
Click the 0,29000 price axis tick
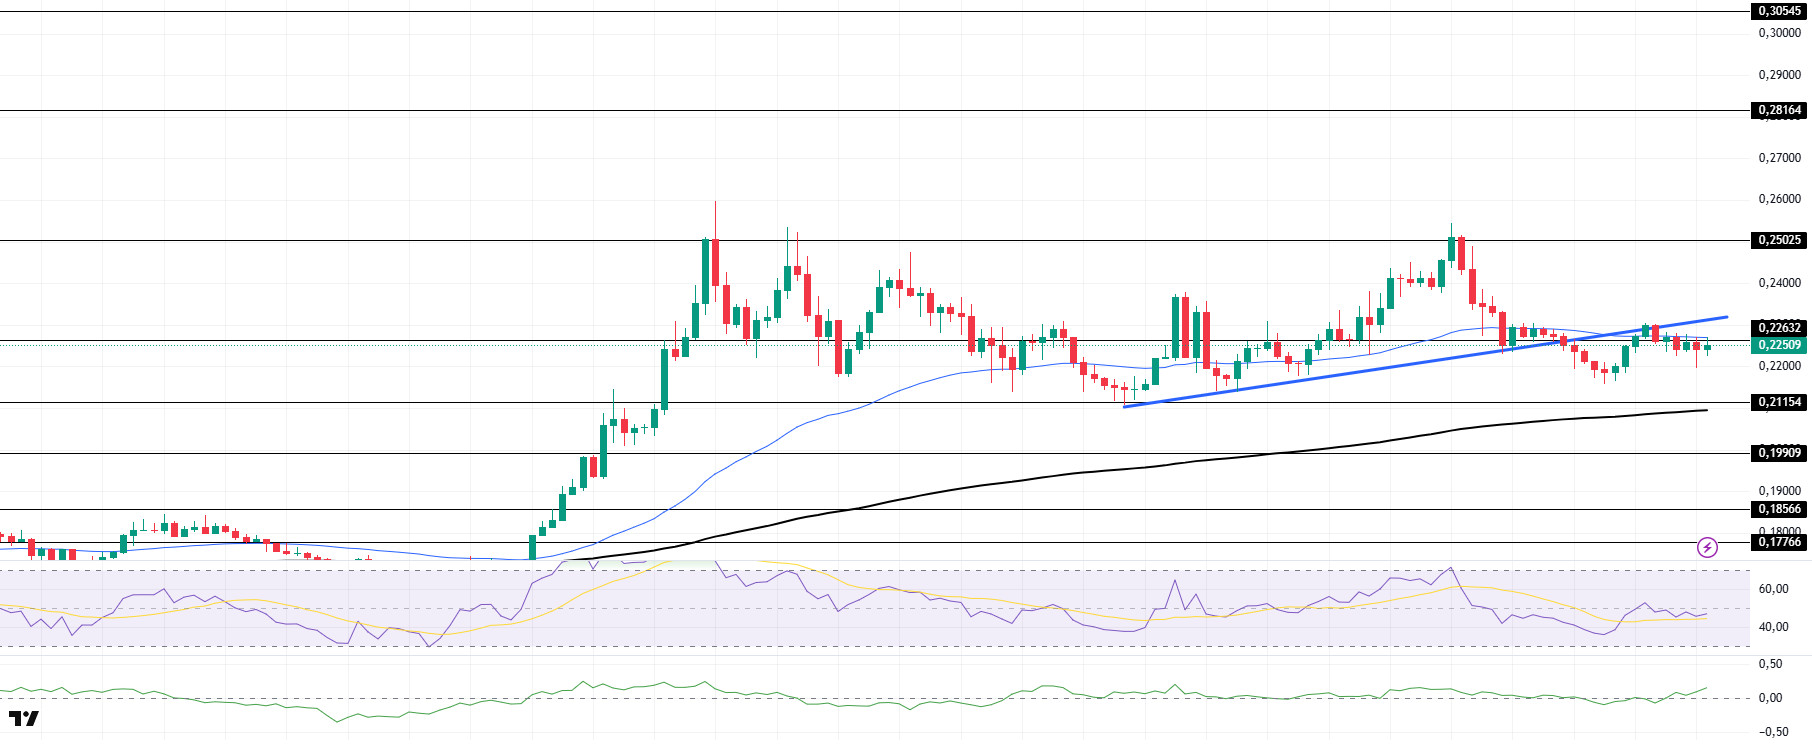click(x=1779, y=75)
